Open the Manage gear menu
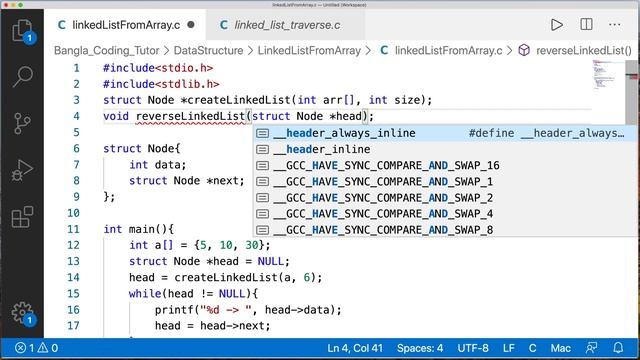640x360 pixels. coord(22,313)
